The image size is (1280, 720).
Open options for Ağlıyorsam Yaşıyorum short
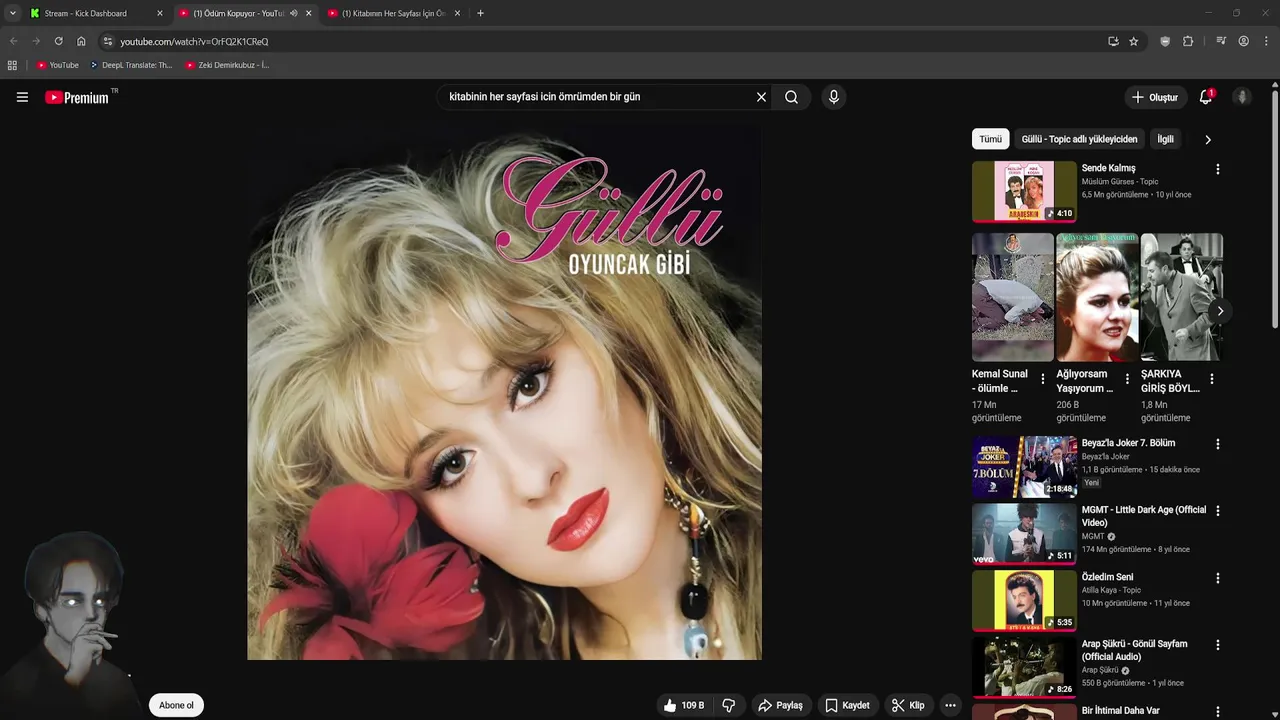coord(1127,379)
